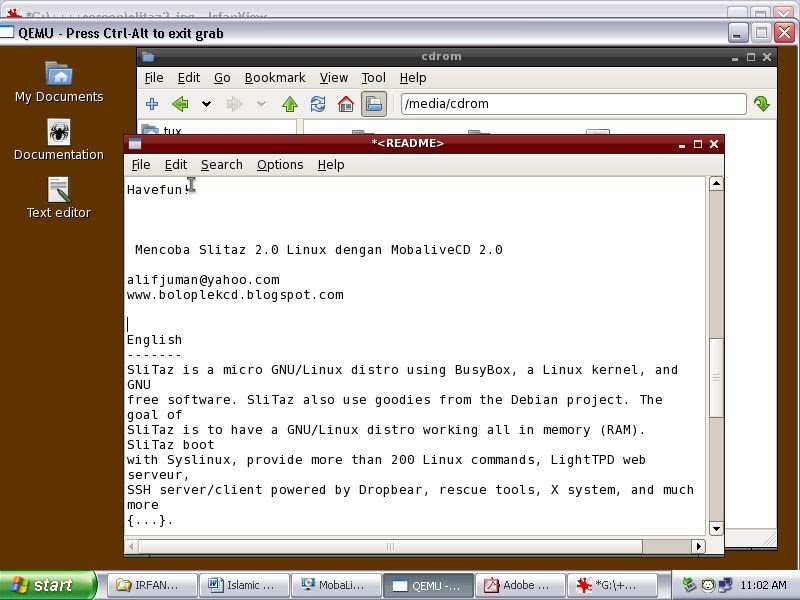800x600 pixels.
Task: Open Edit menu in cdrom window
Action: click(x=189, y=78)
